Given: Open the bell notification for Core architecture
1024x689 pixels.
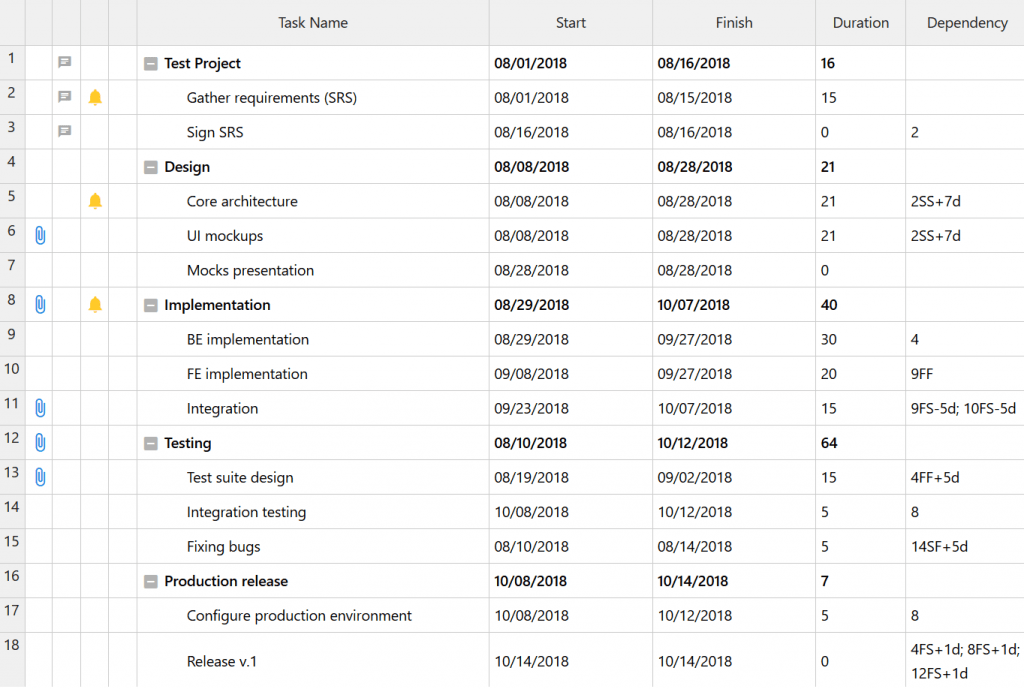Looking at the screenshot, I should (x=95, y=201).
